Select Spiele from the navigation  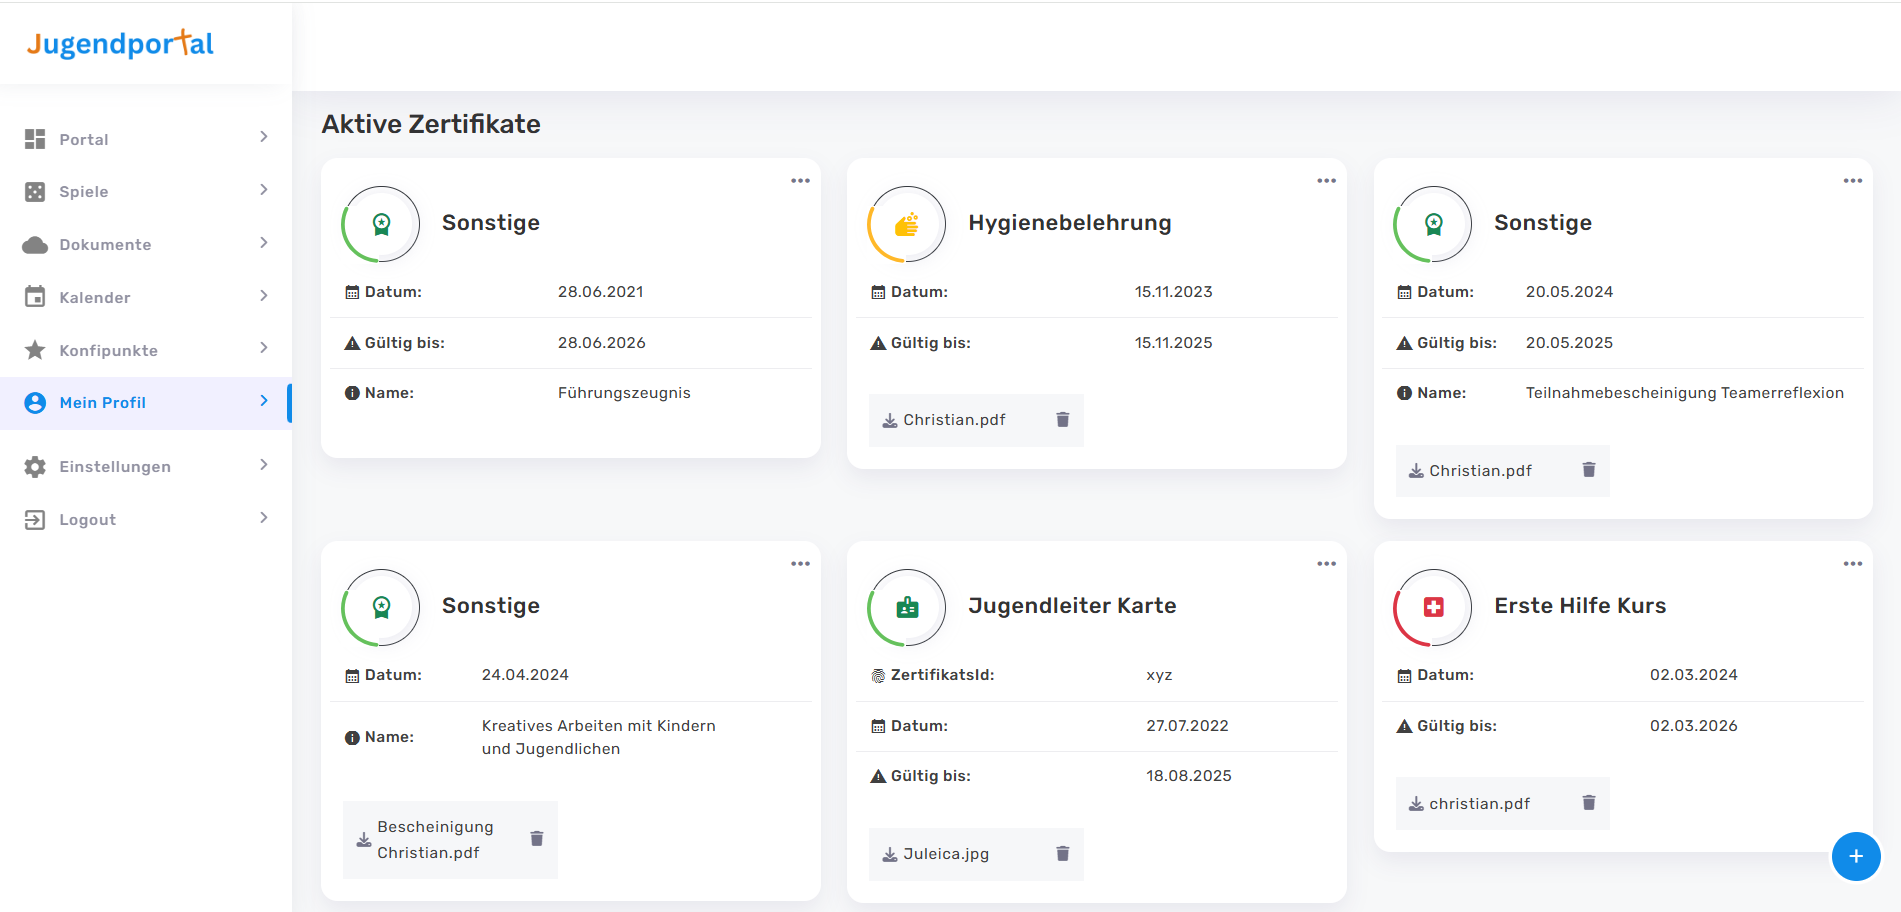pyautogui.click(x=84, y=191)
